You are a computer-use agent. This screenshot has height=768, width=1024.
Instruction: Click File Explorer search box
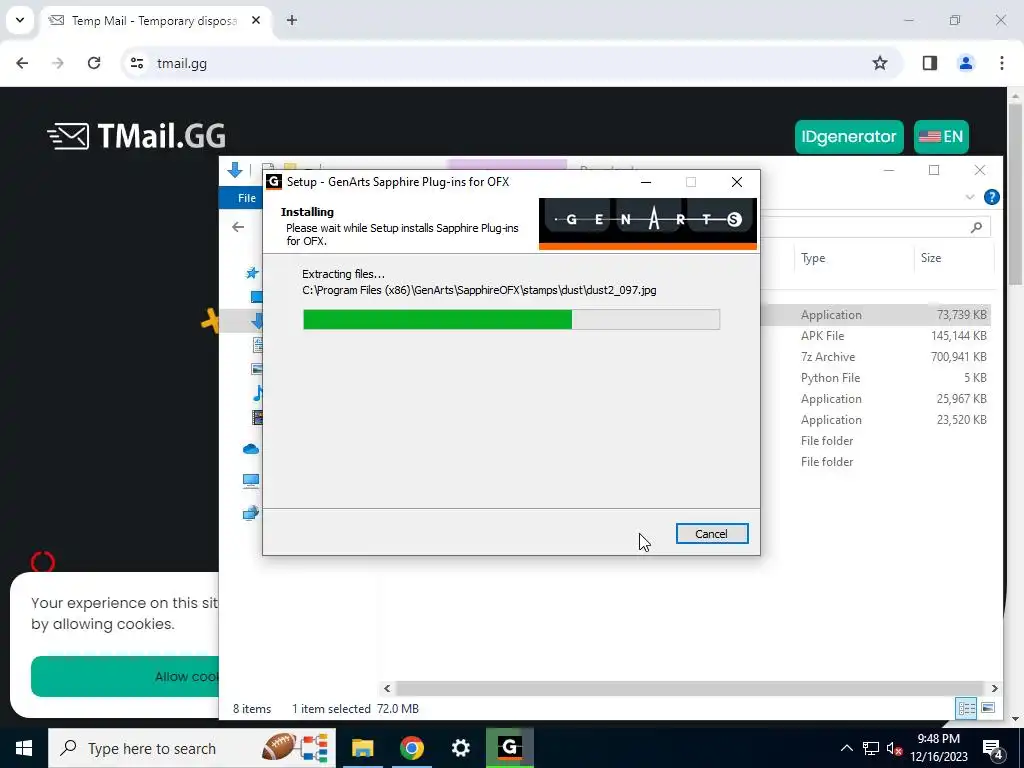coord(875,227)
